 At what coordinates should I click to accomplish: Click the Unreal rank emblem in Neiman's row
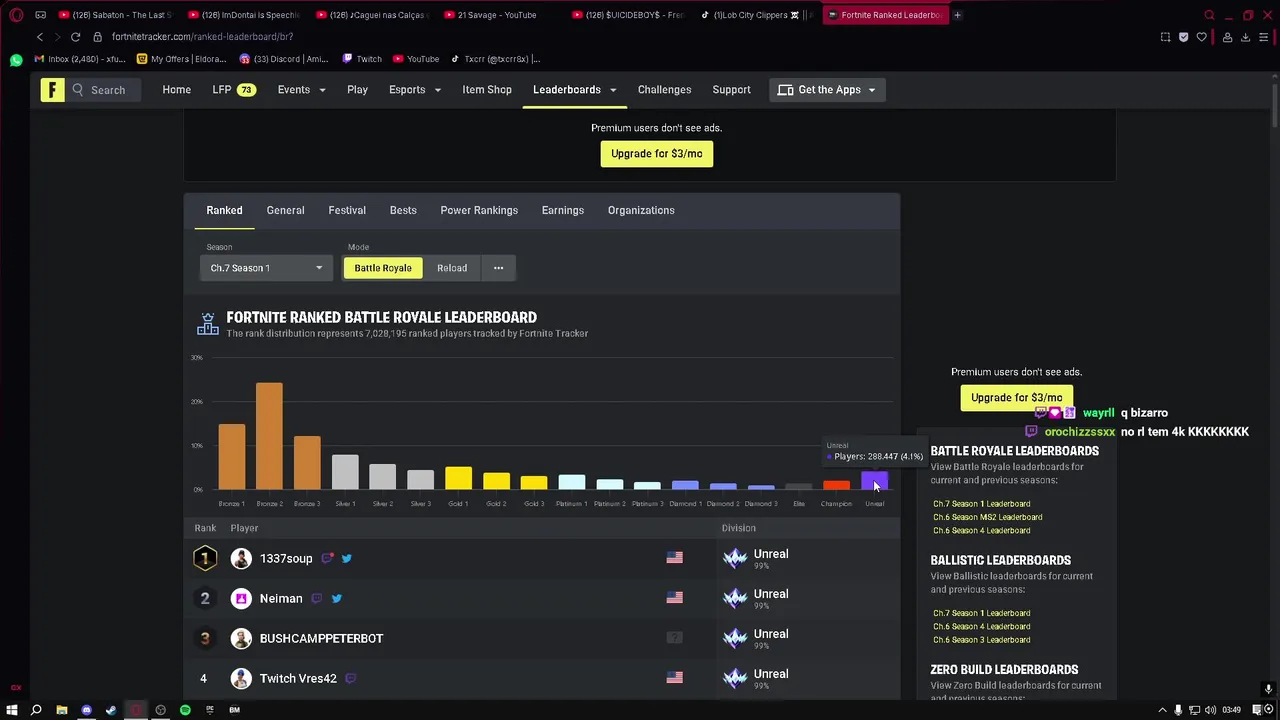735,599
